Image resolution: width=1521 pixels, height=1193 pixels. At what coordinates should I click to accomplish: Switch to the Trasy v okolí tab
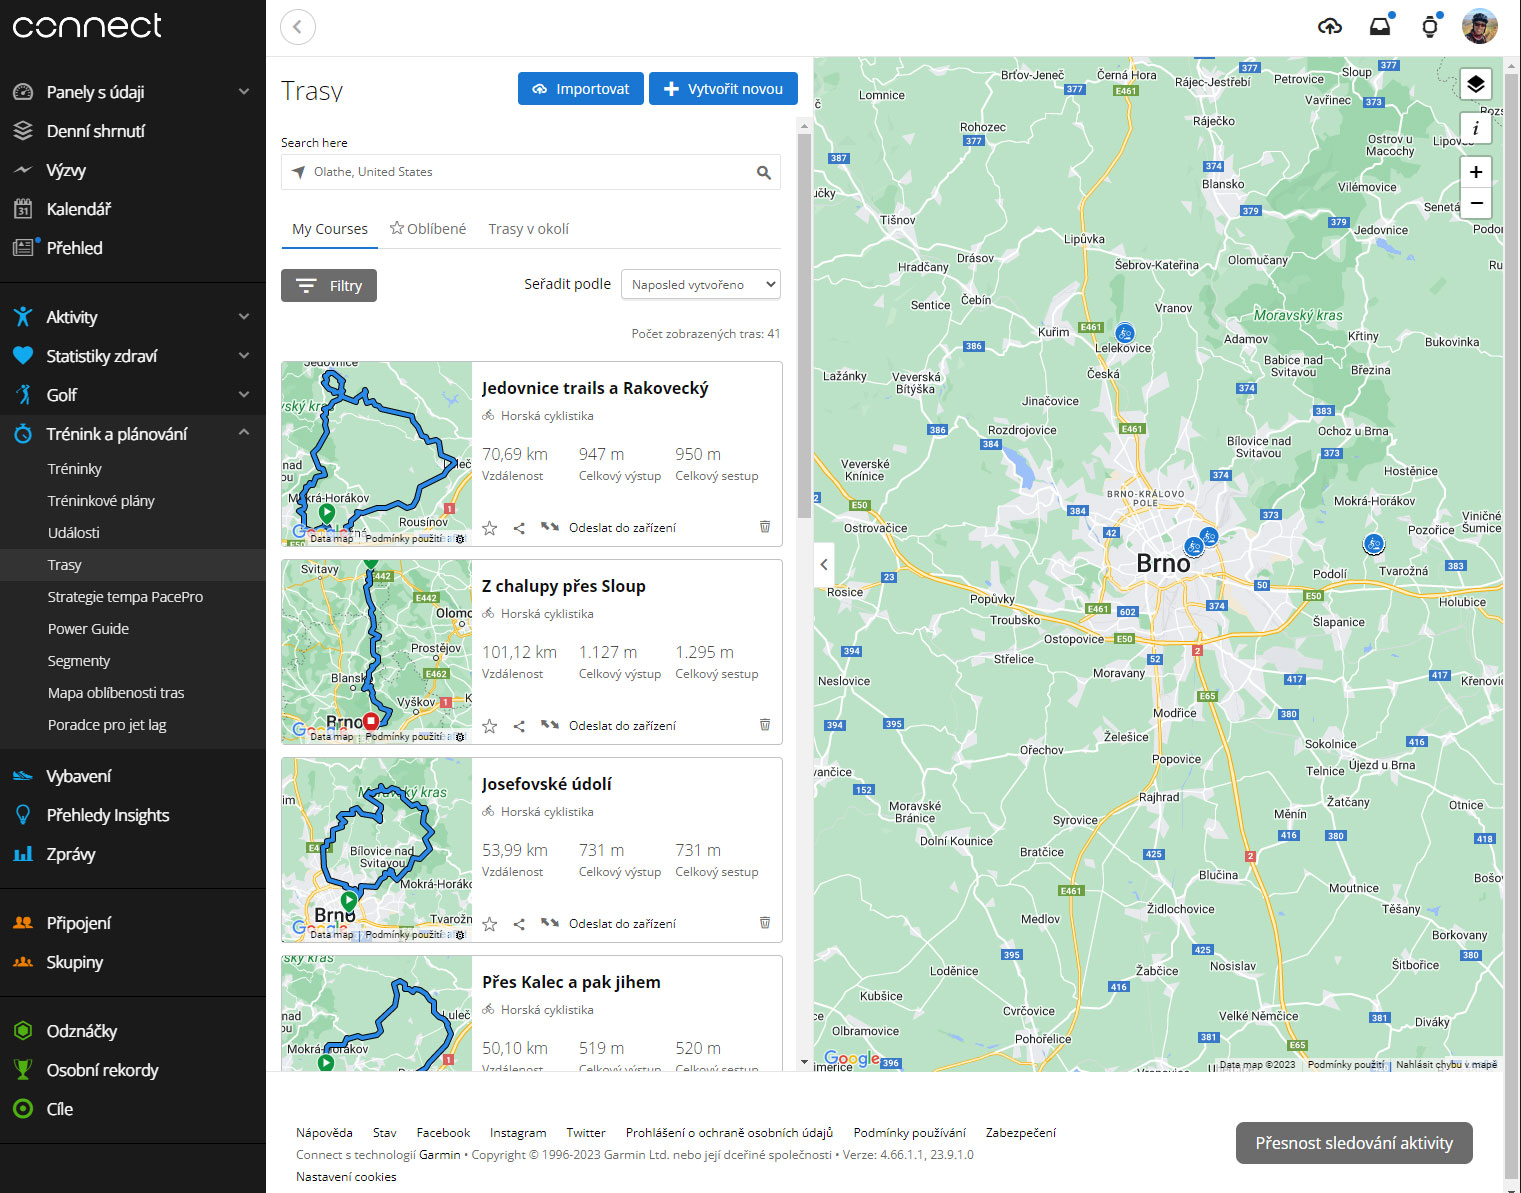click(528, 229)
